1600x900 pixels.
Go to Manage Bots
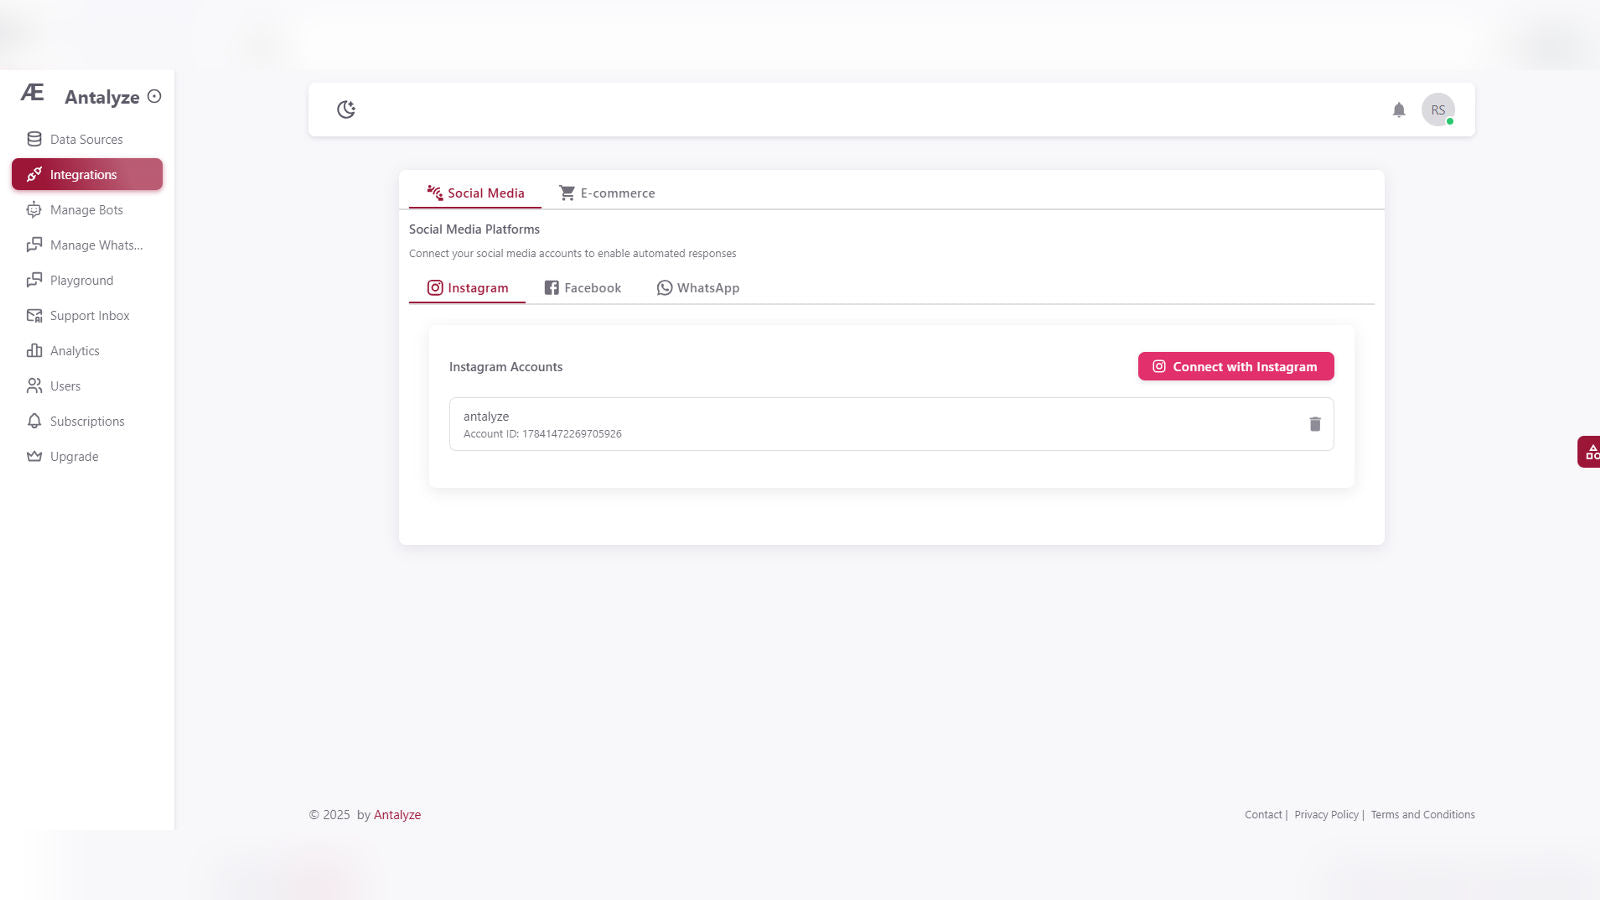pyautogui.click(x=87, y=210)
